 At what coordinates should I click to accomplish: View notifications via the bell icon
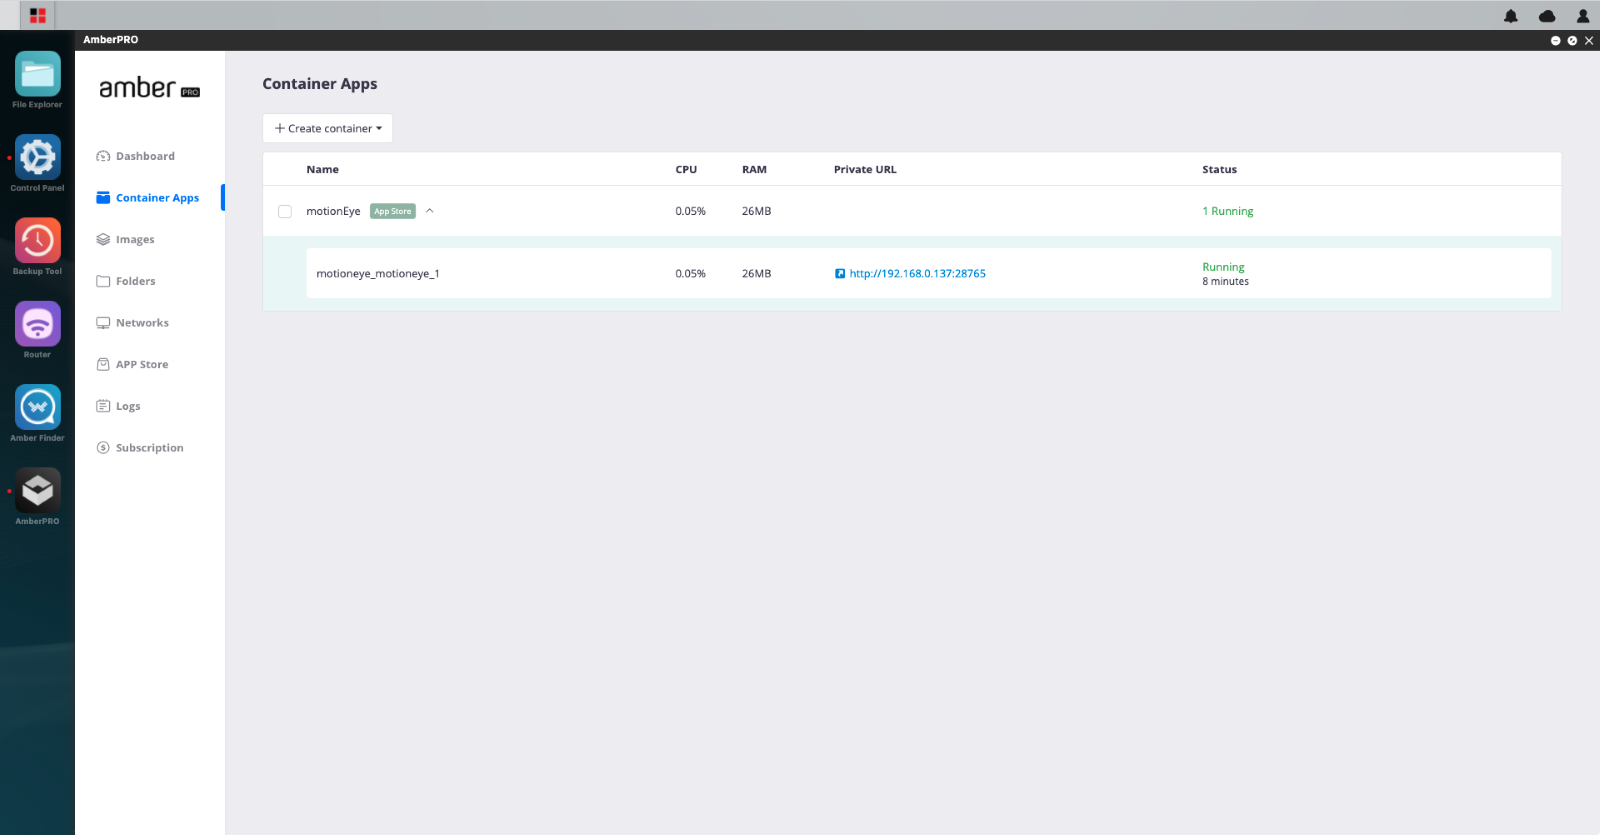(1511, 16)
